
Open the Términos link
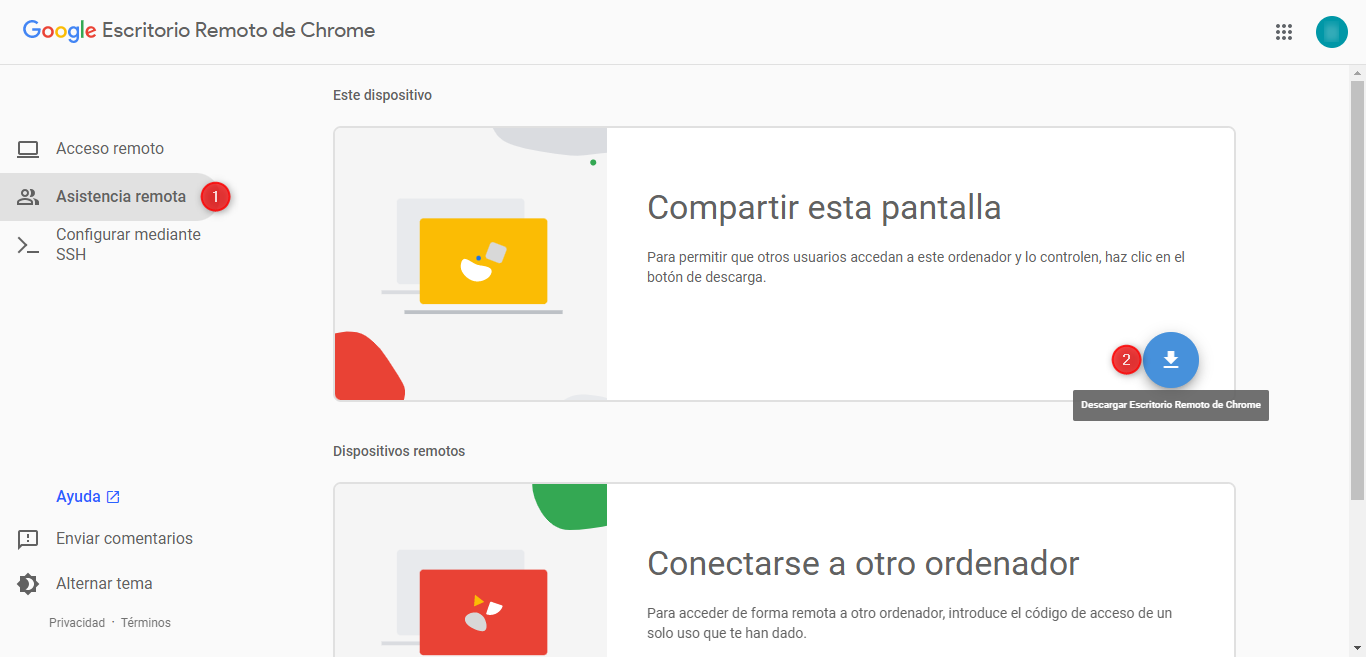pyautogui.click(x=146, y=623)
